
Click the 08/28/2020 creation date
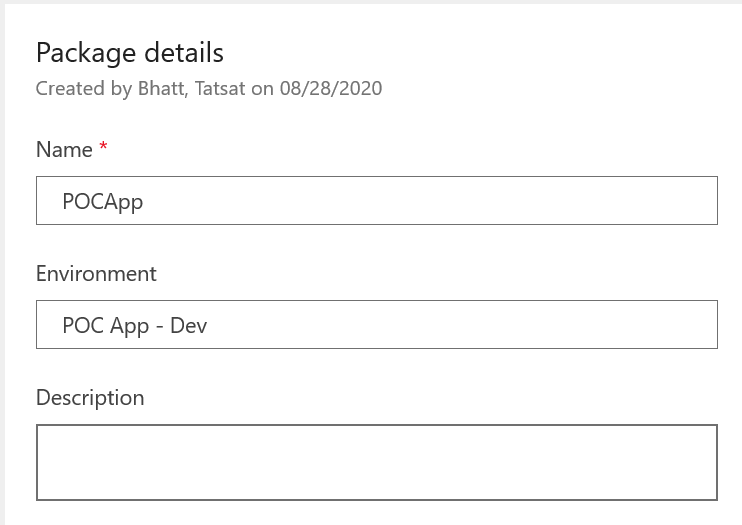pyautogui.click(x=331, y=89)
